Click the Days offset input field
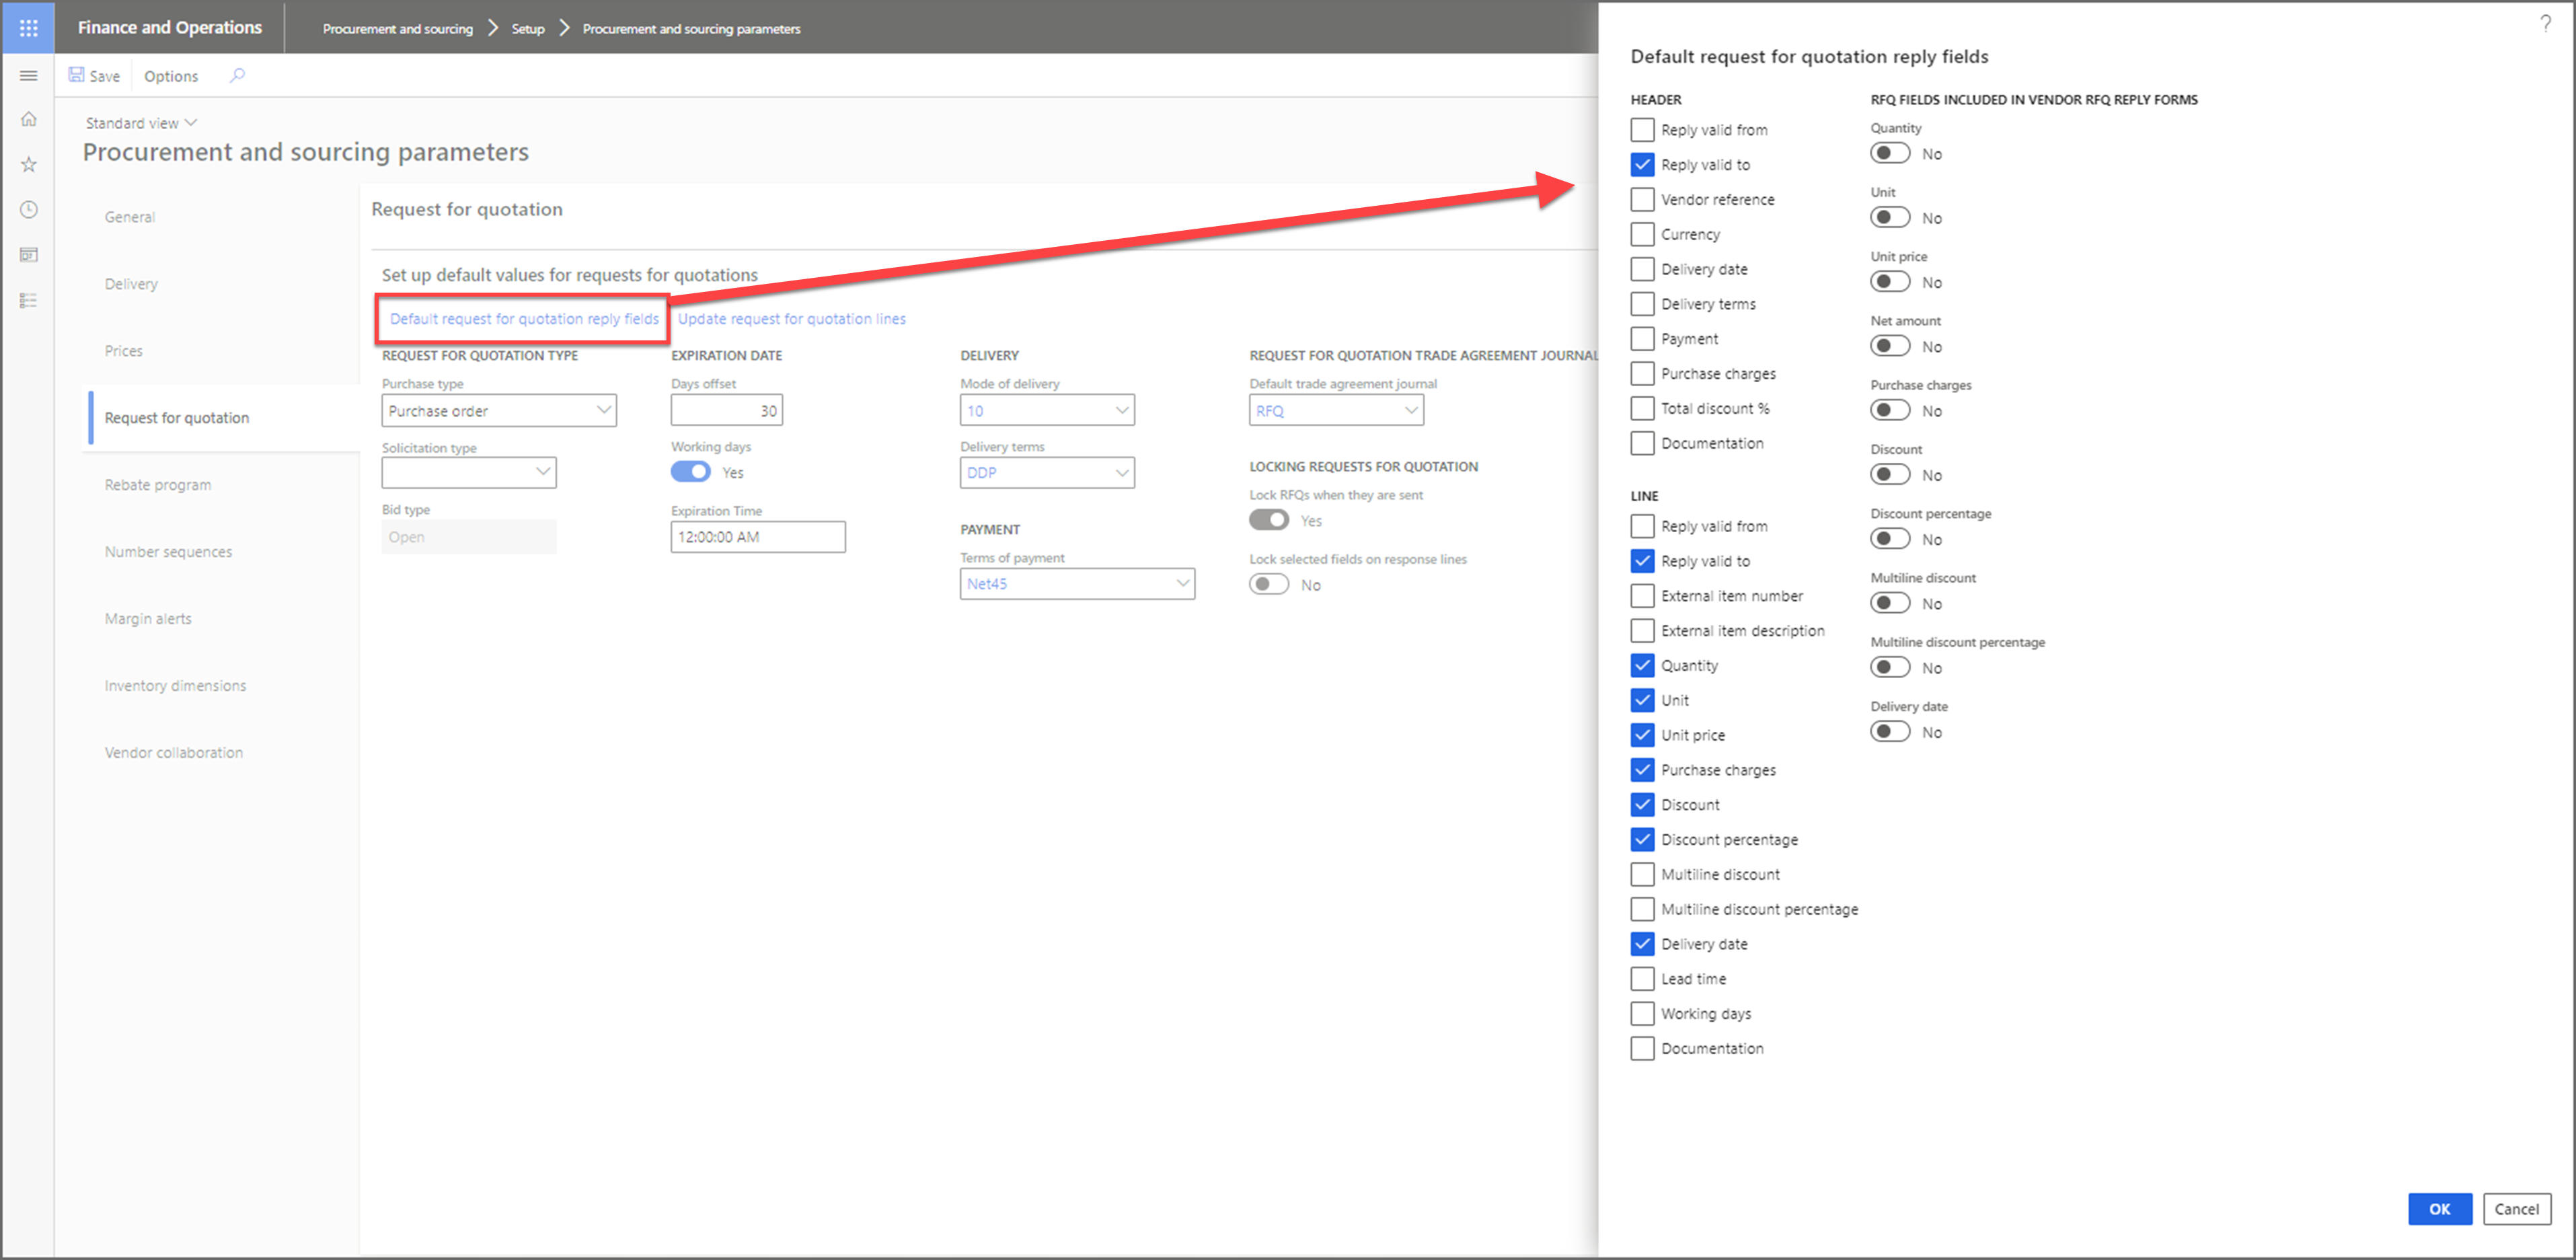This screenshot has width=2576, height=1260. 727,410
